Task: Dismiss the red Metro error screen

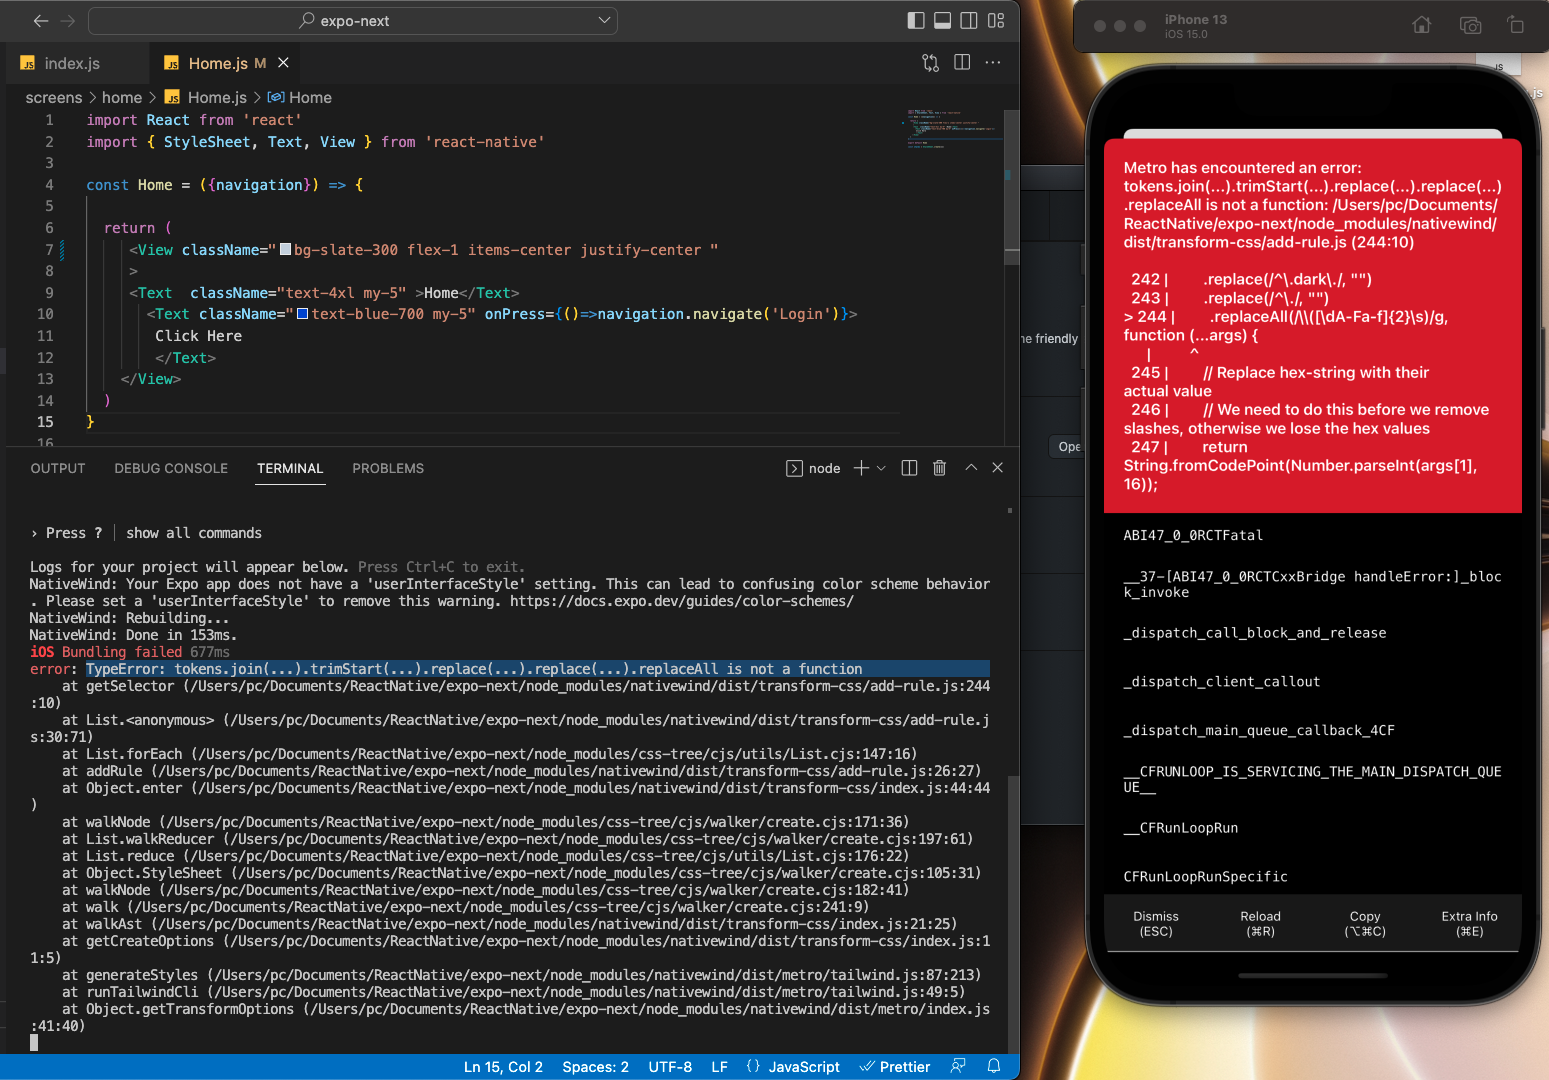Action: click(1155, 923)
